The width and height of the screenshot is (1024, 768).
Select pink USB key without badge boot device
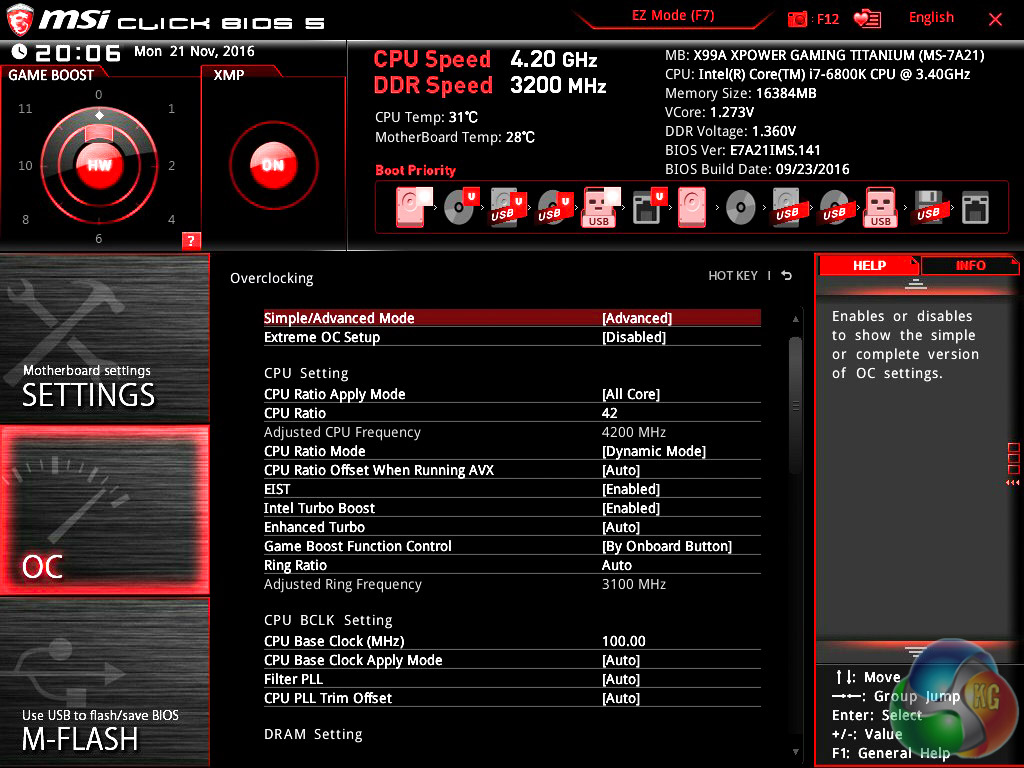point(881,207)
